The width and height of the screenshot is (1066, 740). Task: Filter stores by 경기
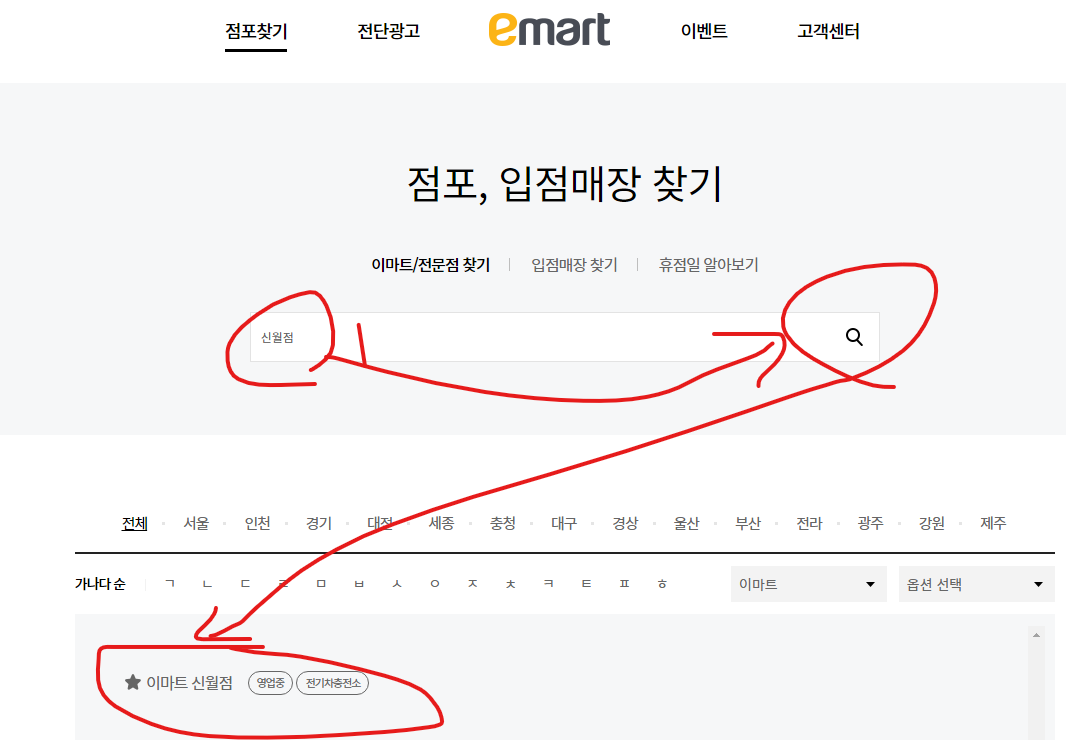point(319,523)
